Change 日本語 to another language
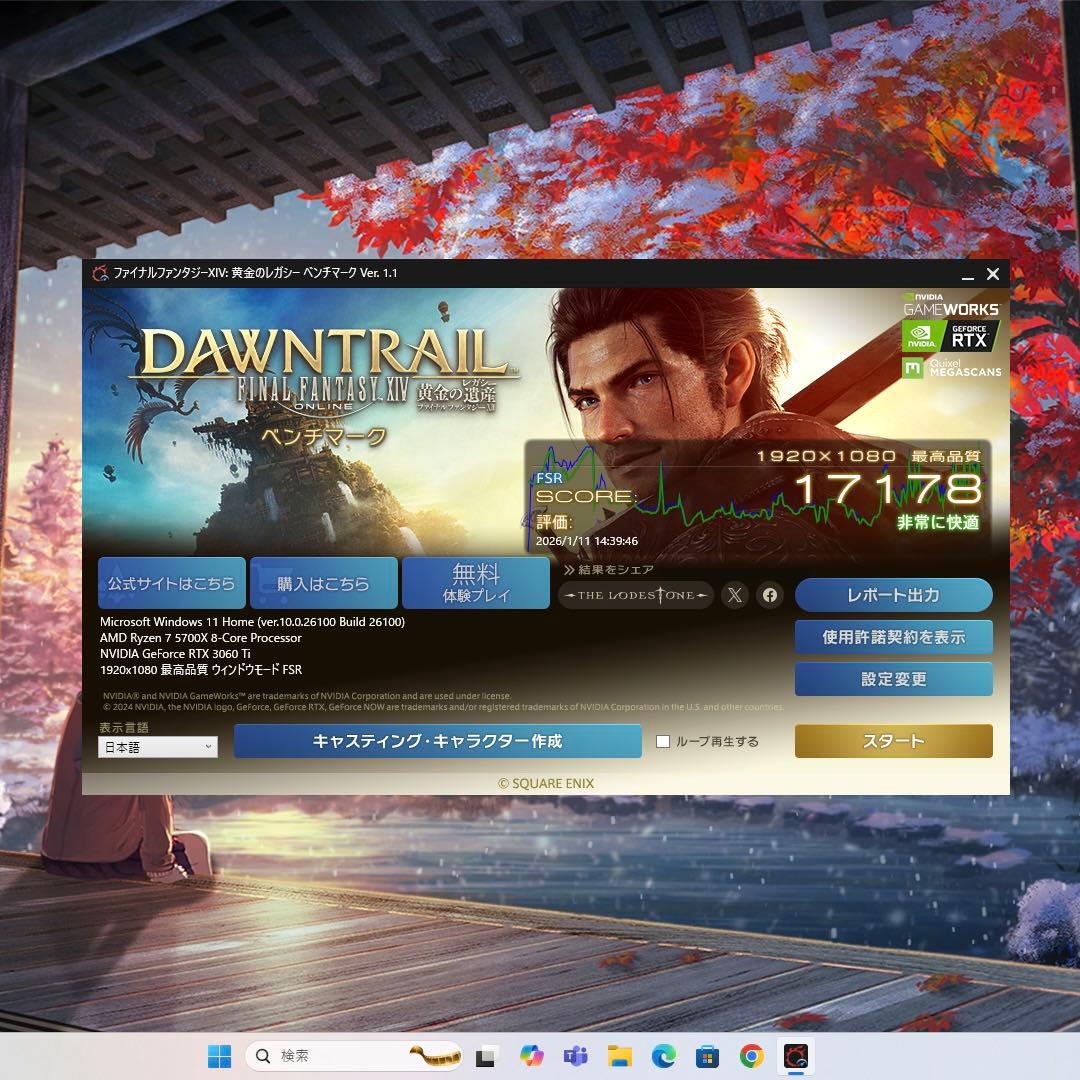The height and width of the screenshot is (1080, 1080). tap(157, 746)
